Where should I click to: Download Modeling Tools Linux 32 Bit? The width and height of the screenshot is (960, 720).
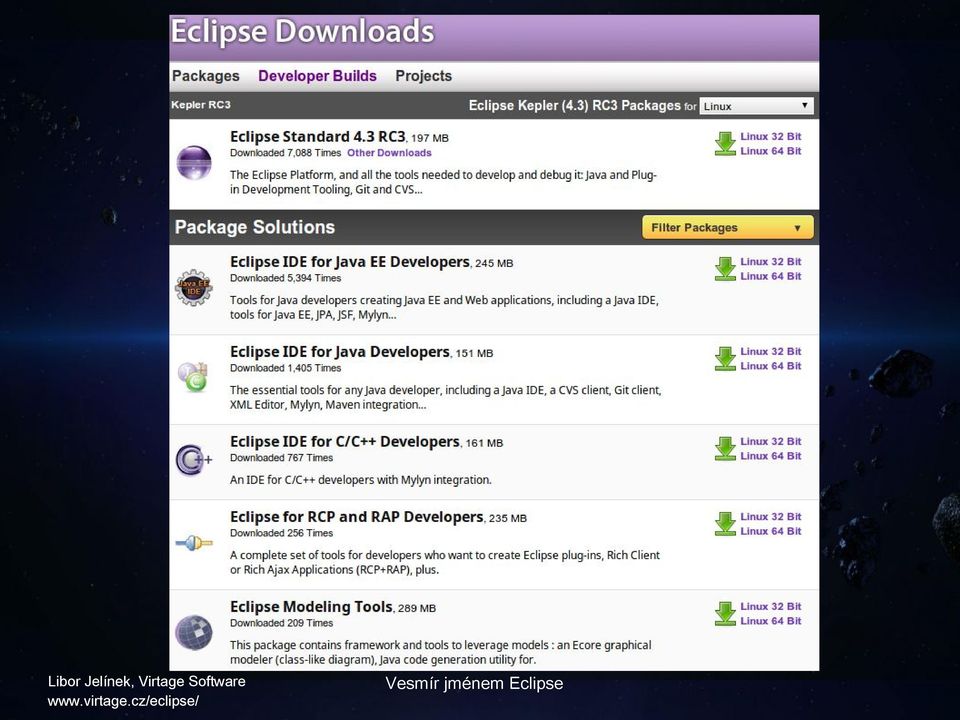771,606
